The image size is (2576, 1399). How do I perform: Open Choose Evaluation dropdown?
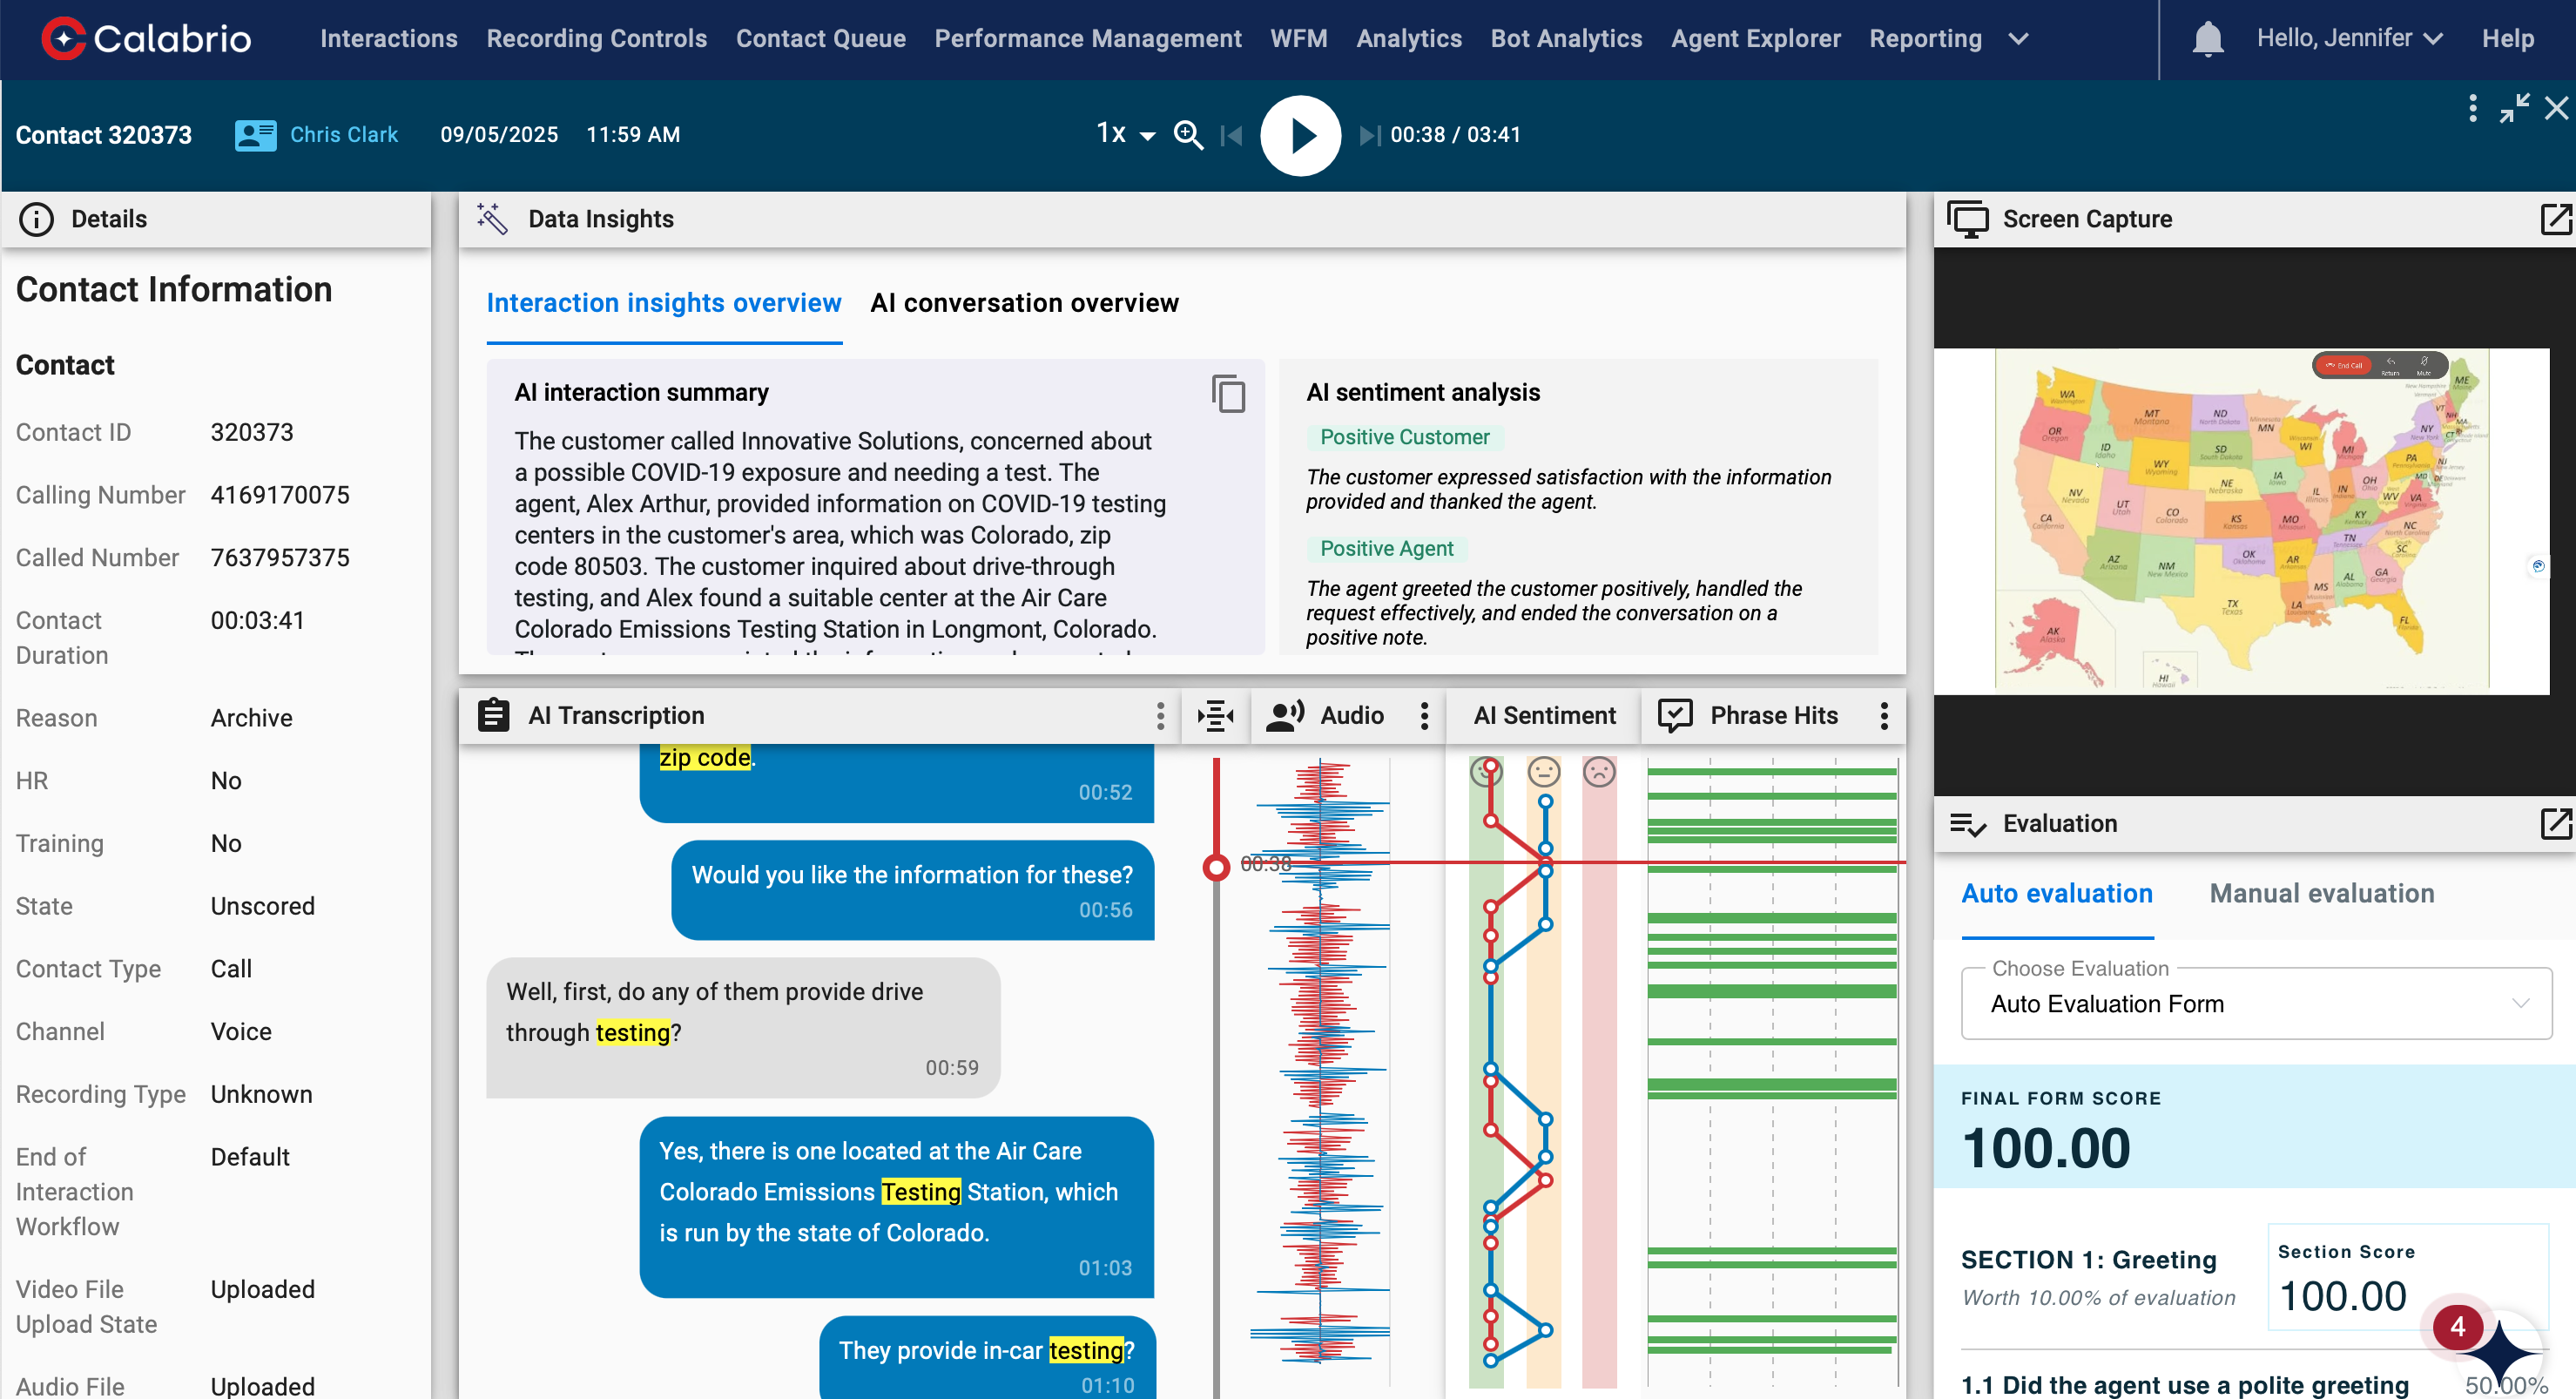[2256, 1003]
